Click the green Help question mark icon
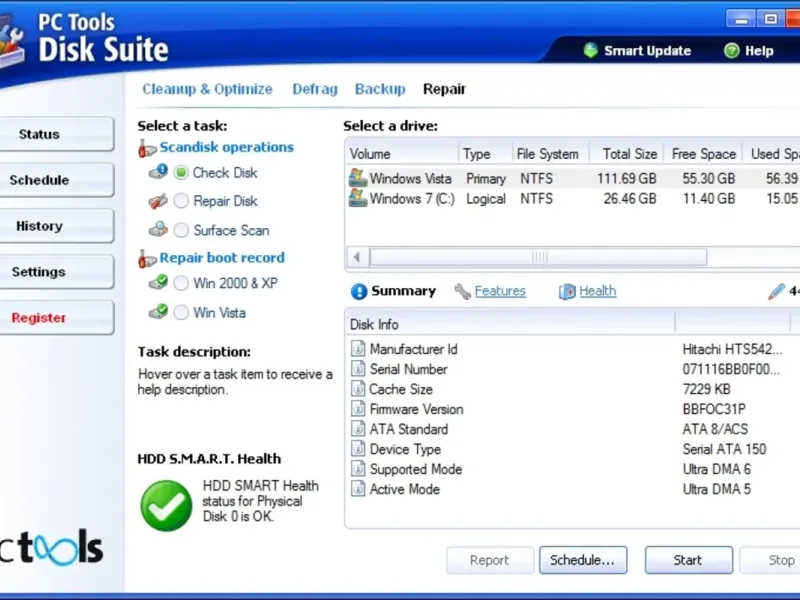 (x=731, y=51)
